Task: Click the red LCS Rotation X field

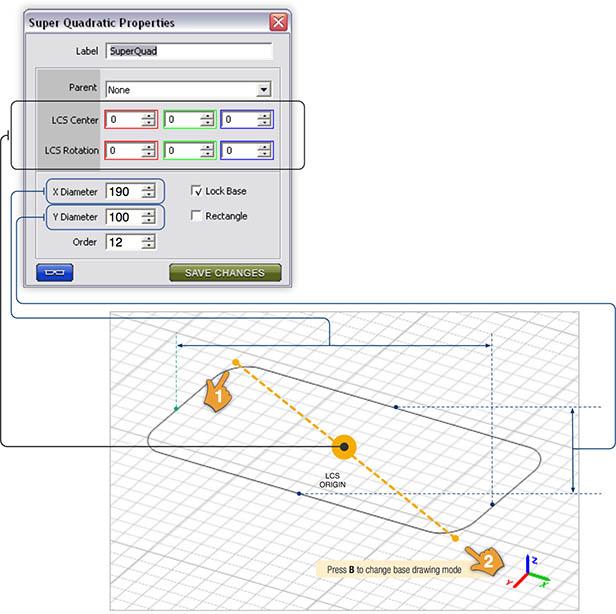Action: (131, 150)
